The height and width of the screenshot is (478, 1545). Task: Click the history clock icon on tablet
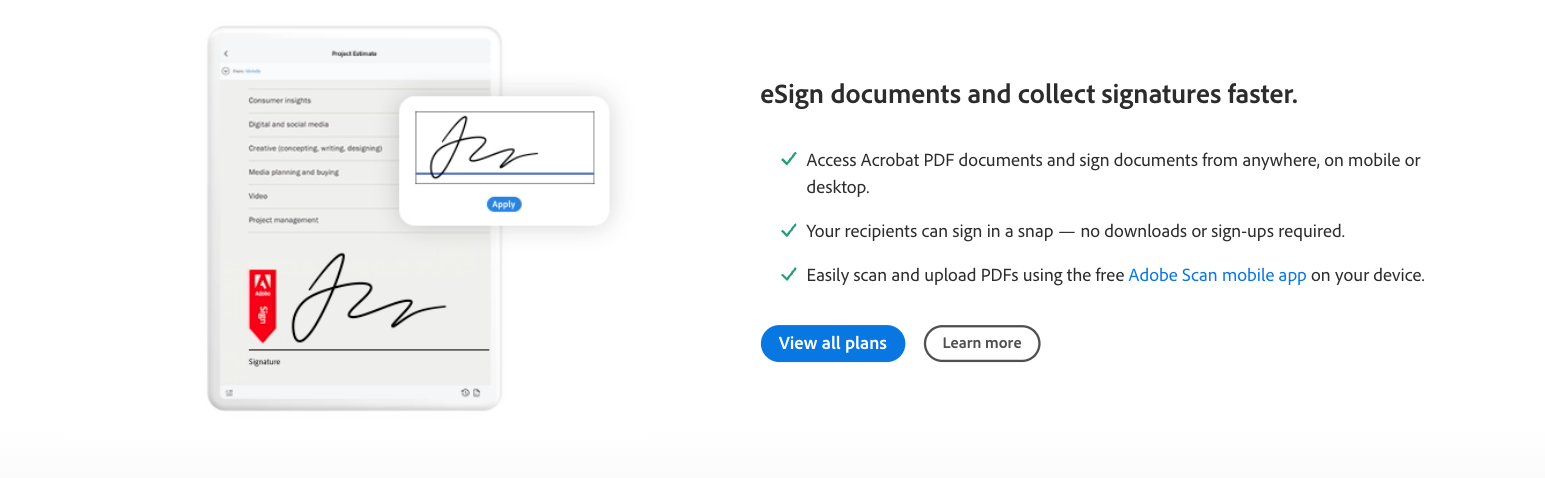(x=465, y=393)
